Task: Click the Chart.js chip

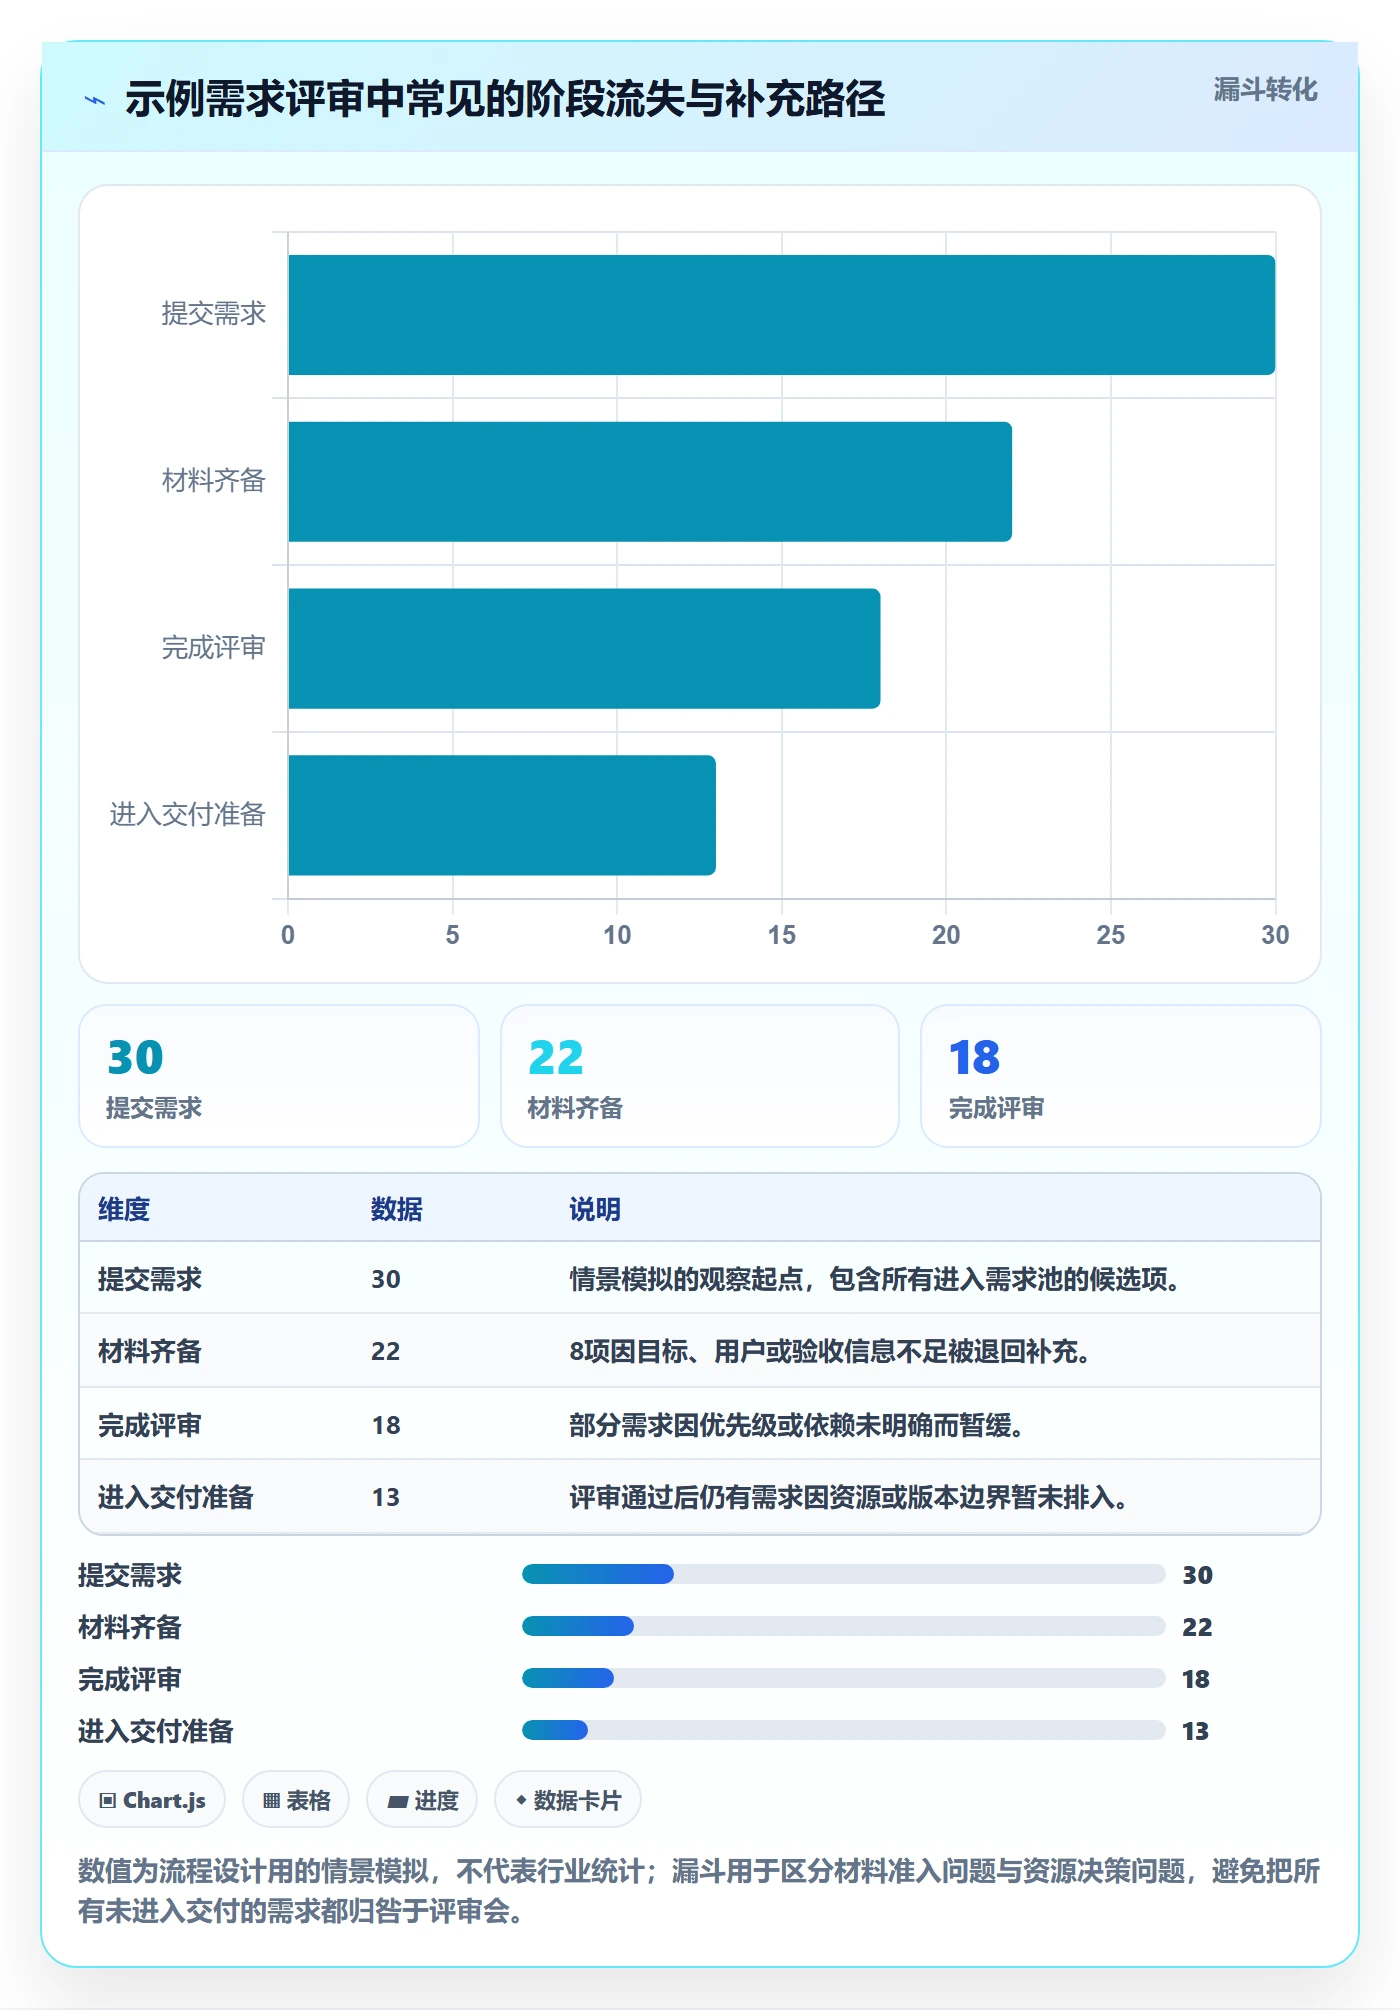Action: [x=152, y=1800]
